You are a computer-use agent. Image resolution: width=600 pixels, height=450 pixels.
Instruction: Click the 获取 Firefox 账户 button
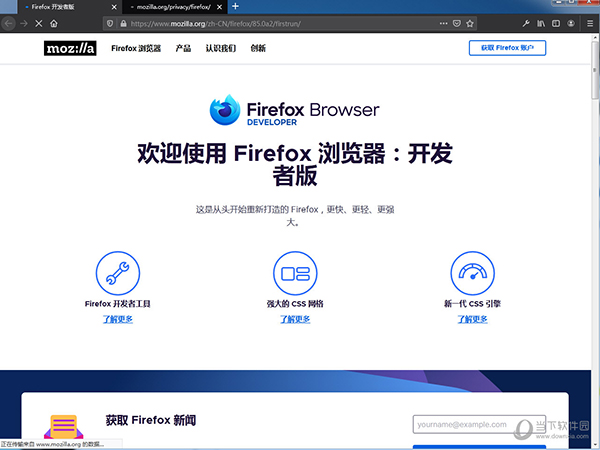click(x=507, y=48)
